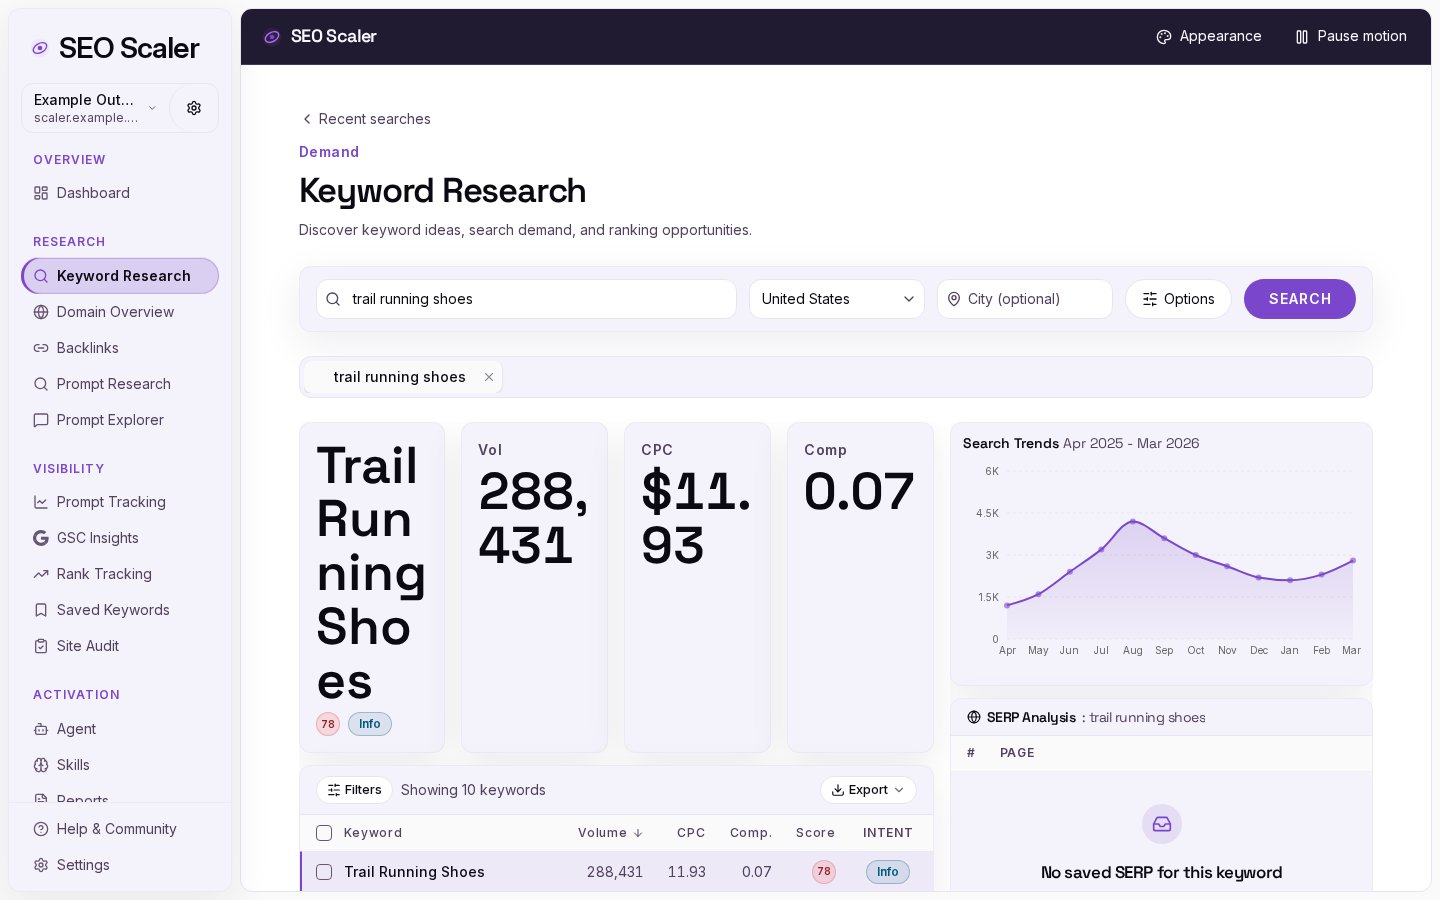Click the Info intent badge in summary card
1440x900 pixels.
(370, 724)
